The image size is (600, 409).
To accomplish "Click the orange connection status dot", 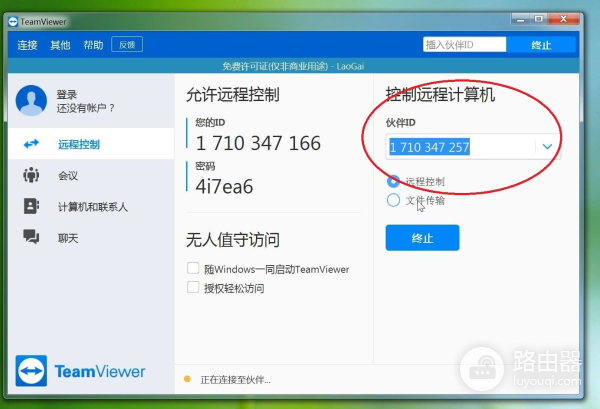I will (187, 379).
